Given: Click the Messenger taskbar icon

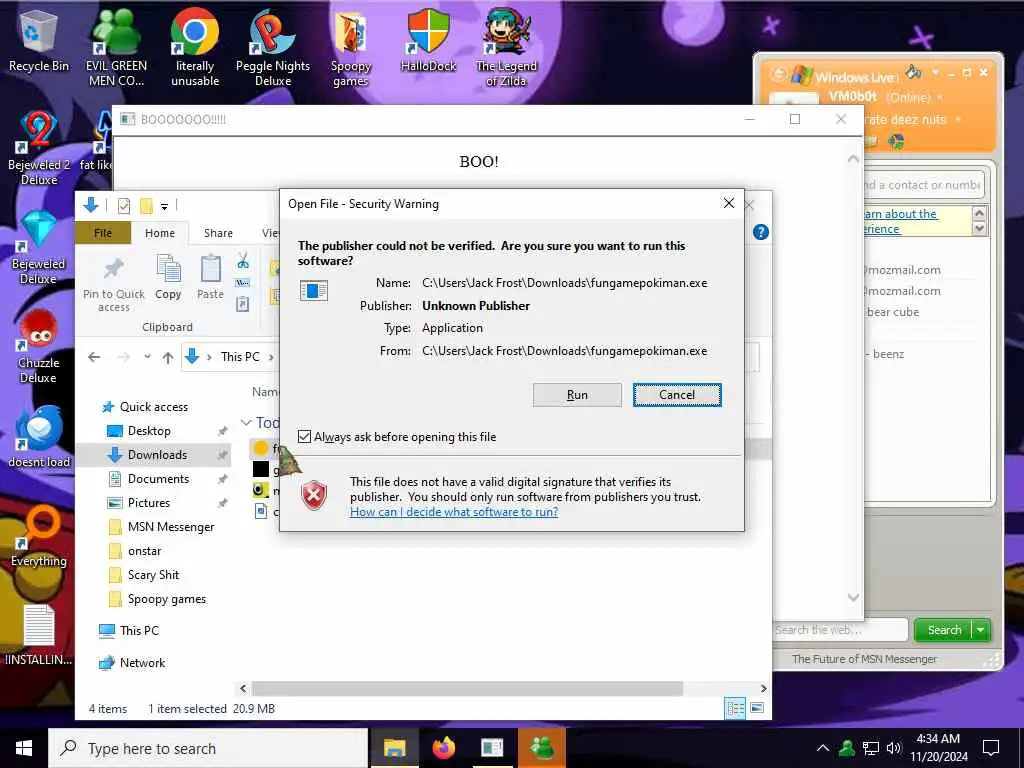Looking at the screenshot, I should click(542, 748).
